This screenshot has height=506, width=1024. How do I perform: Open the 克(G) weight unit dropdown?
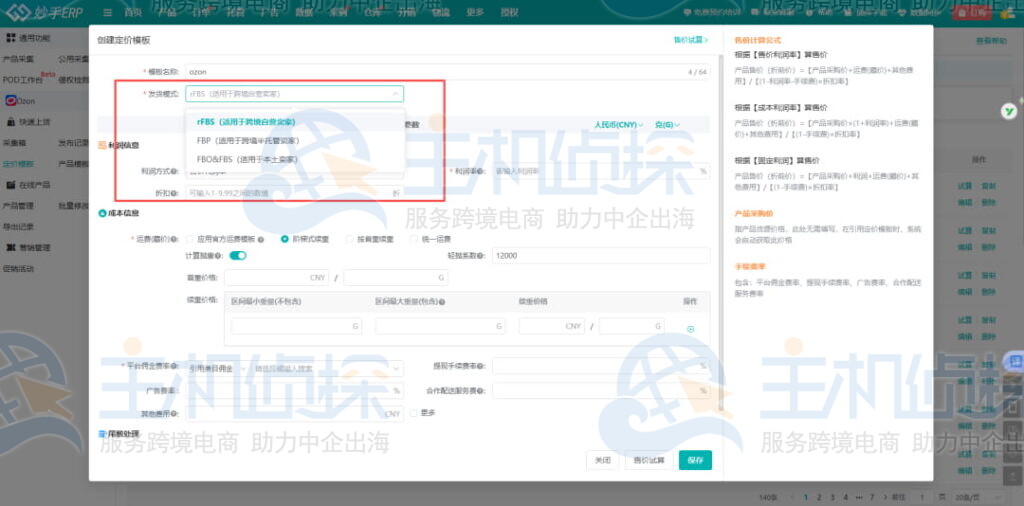point(667,124)
